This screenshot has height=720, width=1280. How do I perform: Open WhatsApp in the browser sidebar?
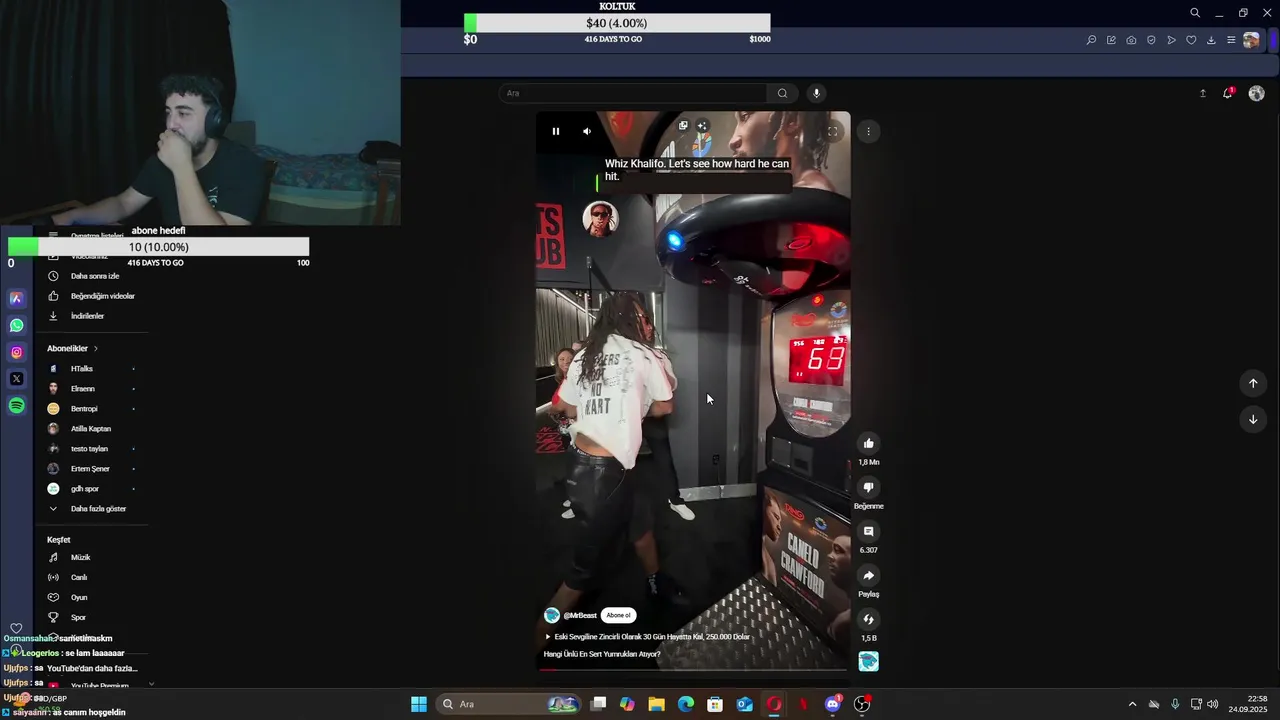(16, 325)
